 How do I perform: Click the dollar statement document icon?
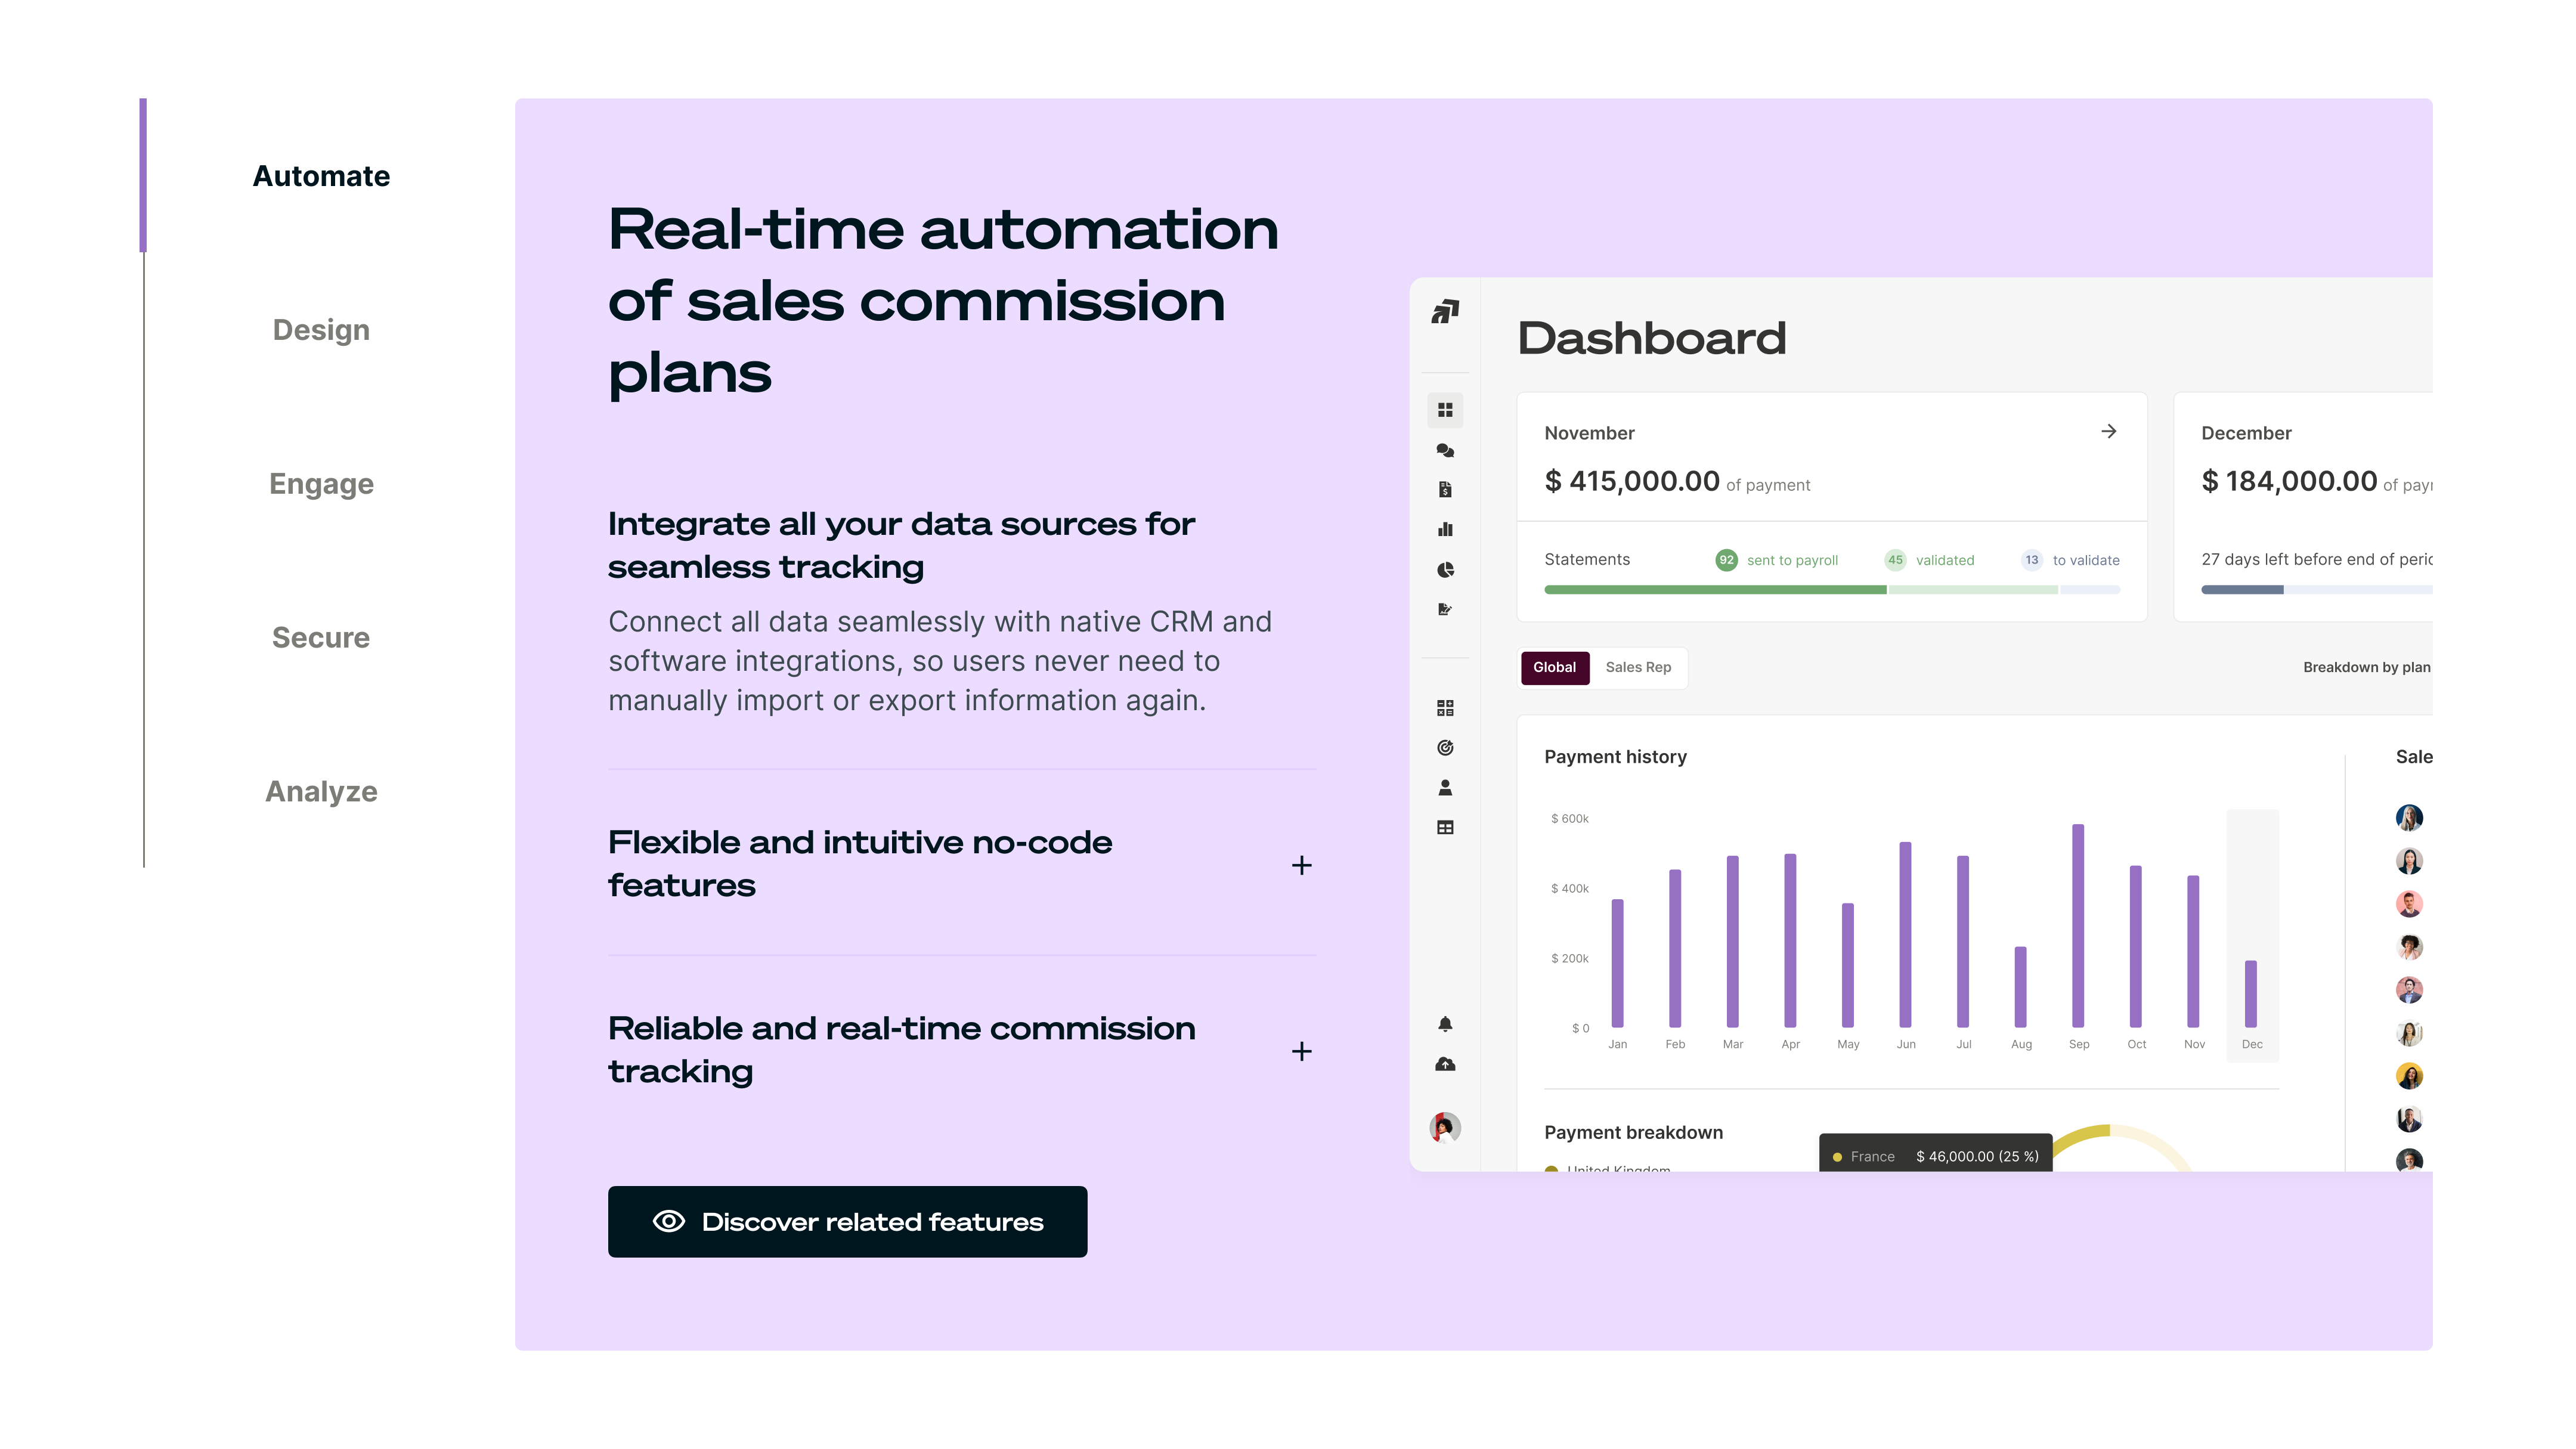[1445, 489]
